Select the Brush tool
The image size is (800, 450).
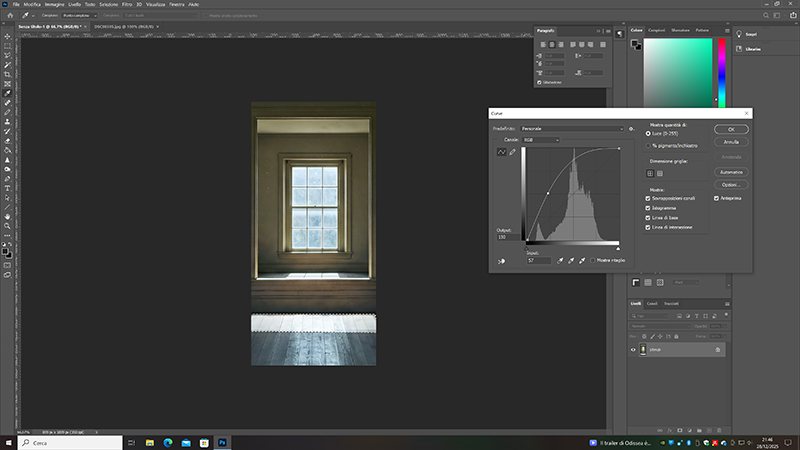point(7,112)
